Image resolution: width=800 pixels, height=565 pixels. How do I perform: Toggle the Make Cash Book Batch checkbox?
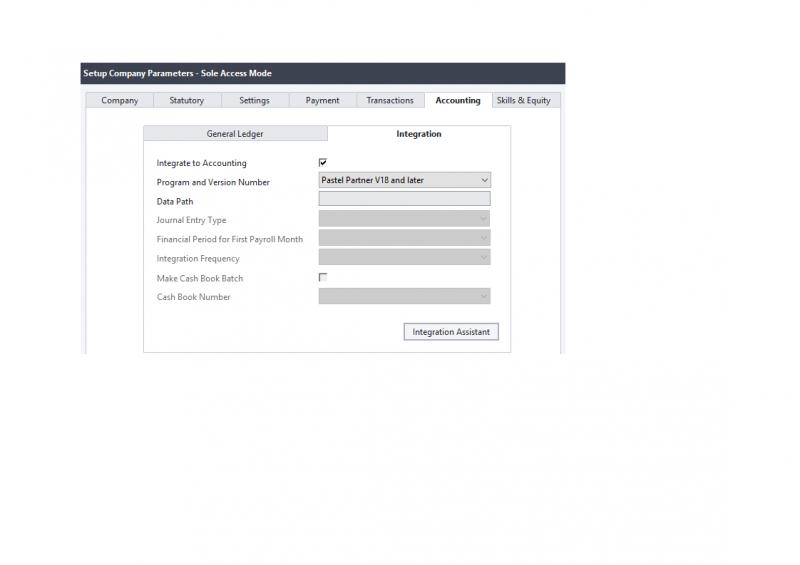pos(323,277)
